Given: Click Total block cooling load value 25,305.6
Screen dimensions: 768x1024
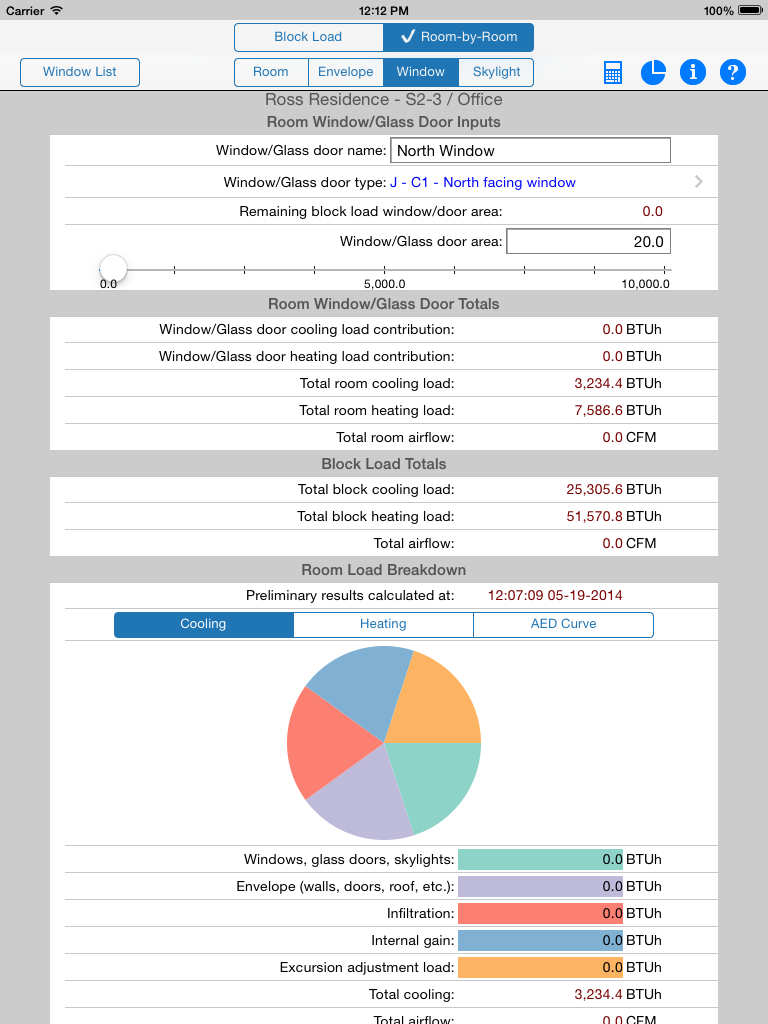Looking at the screenshot, I should [594, 489].
